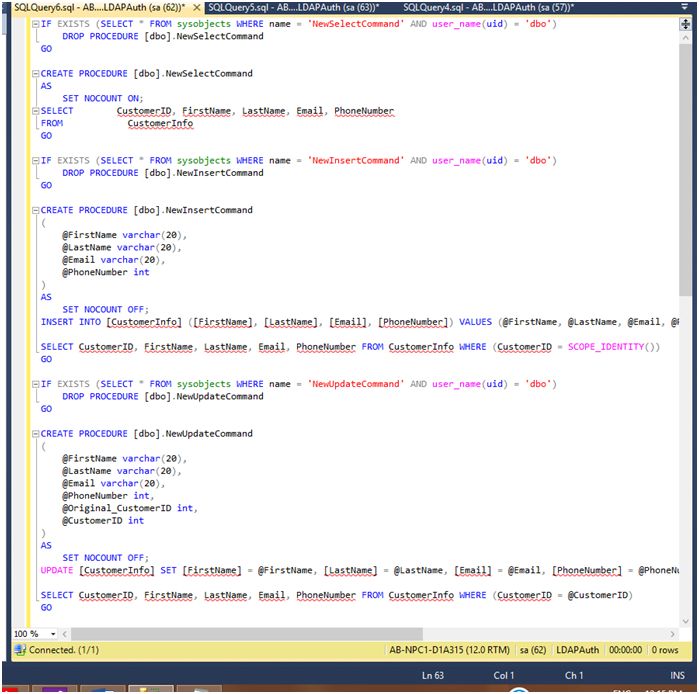Click the INS insert mode indicator
The height and width of the screenshot is (694, 699).
[677, 675]
